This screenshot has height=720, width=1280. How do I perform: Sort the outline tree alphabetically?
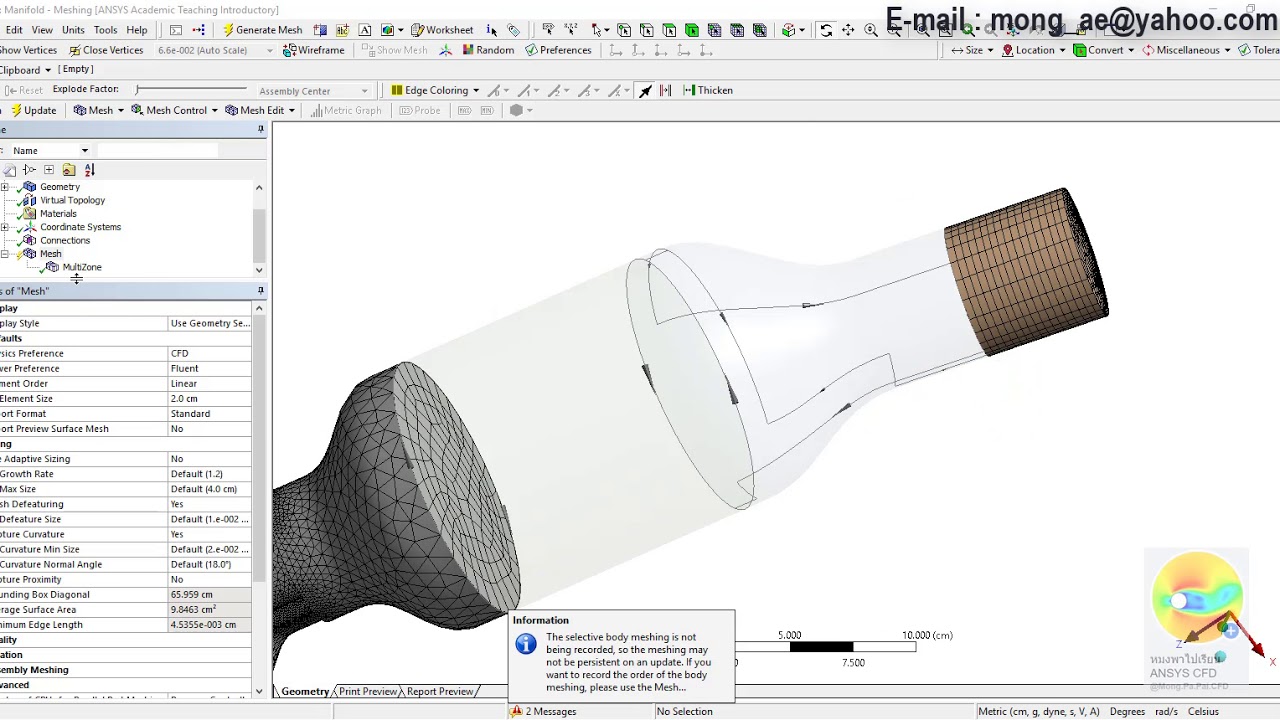[89, 170]
